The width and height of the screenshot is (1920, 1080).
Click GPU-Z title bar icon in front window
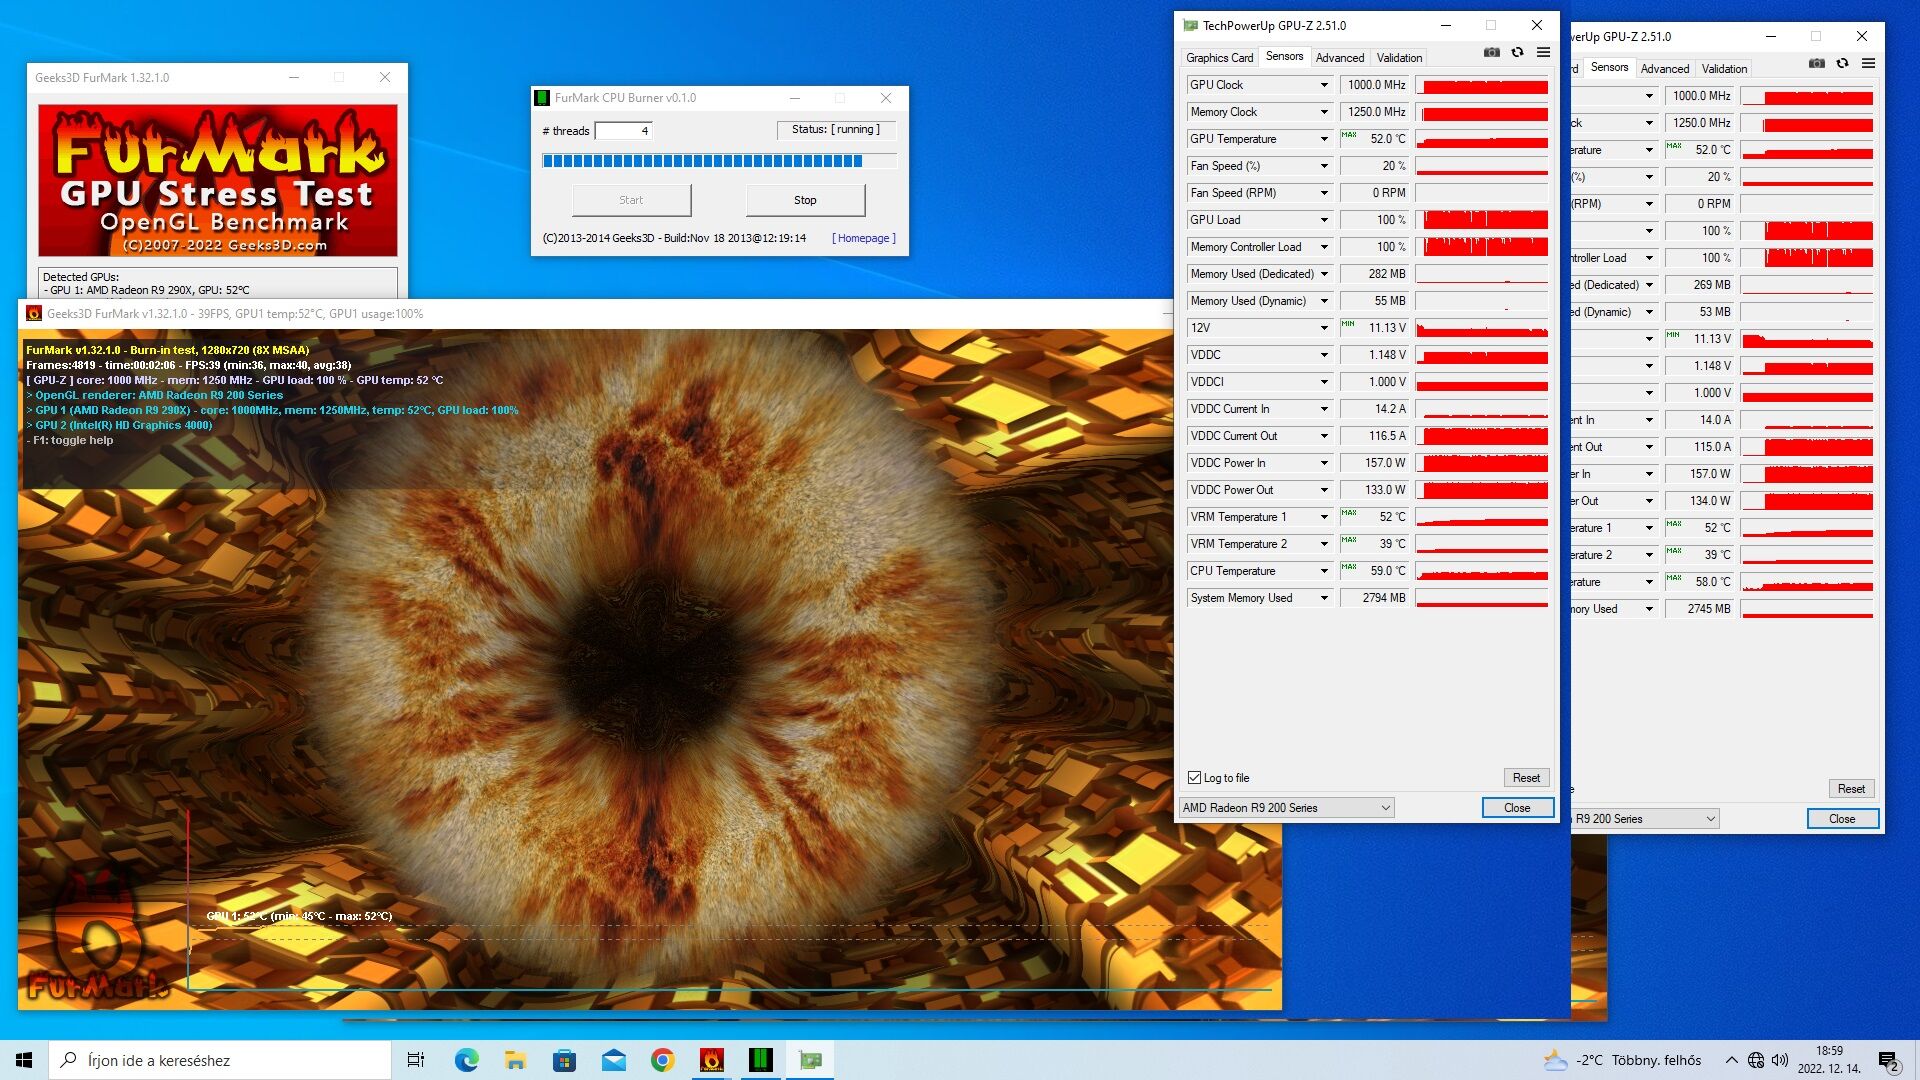[1190, 25]
